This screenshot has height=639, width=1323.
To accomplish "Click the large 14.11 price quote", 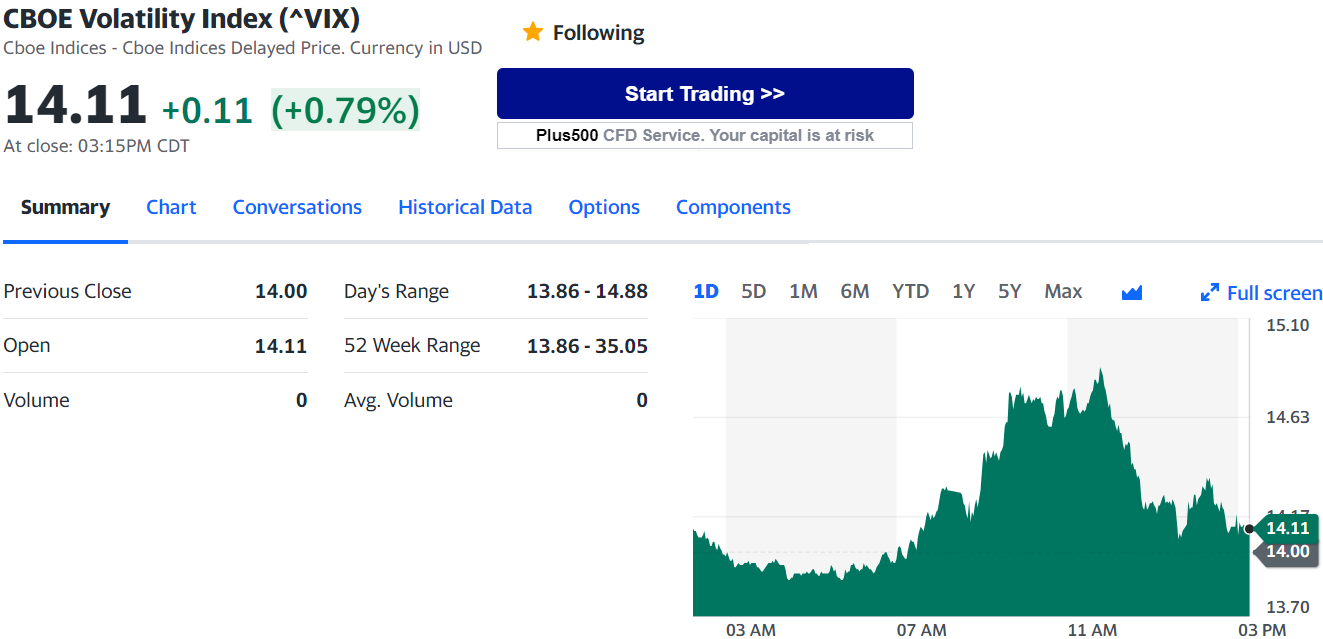I will pos(76,105).
